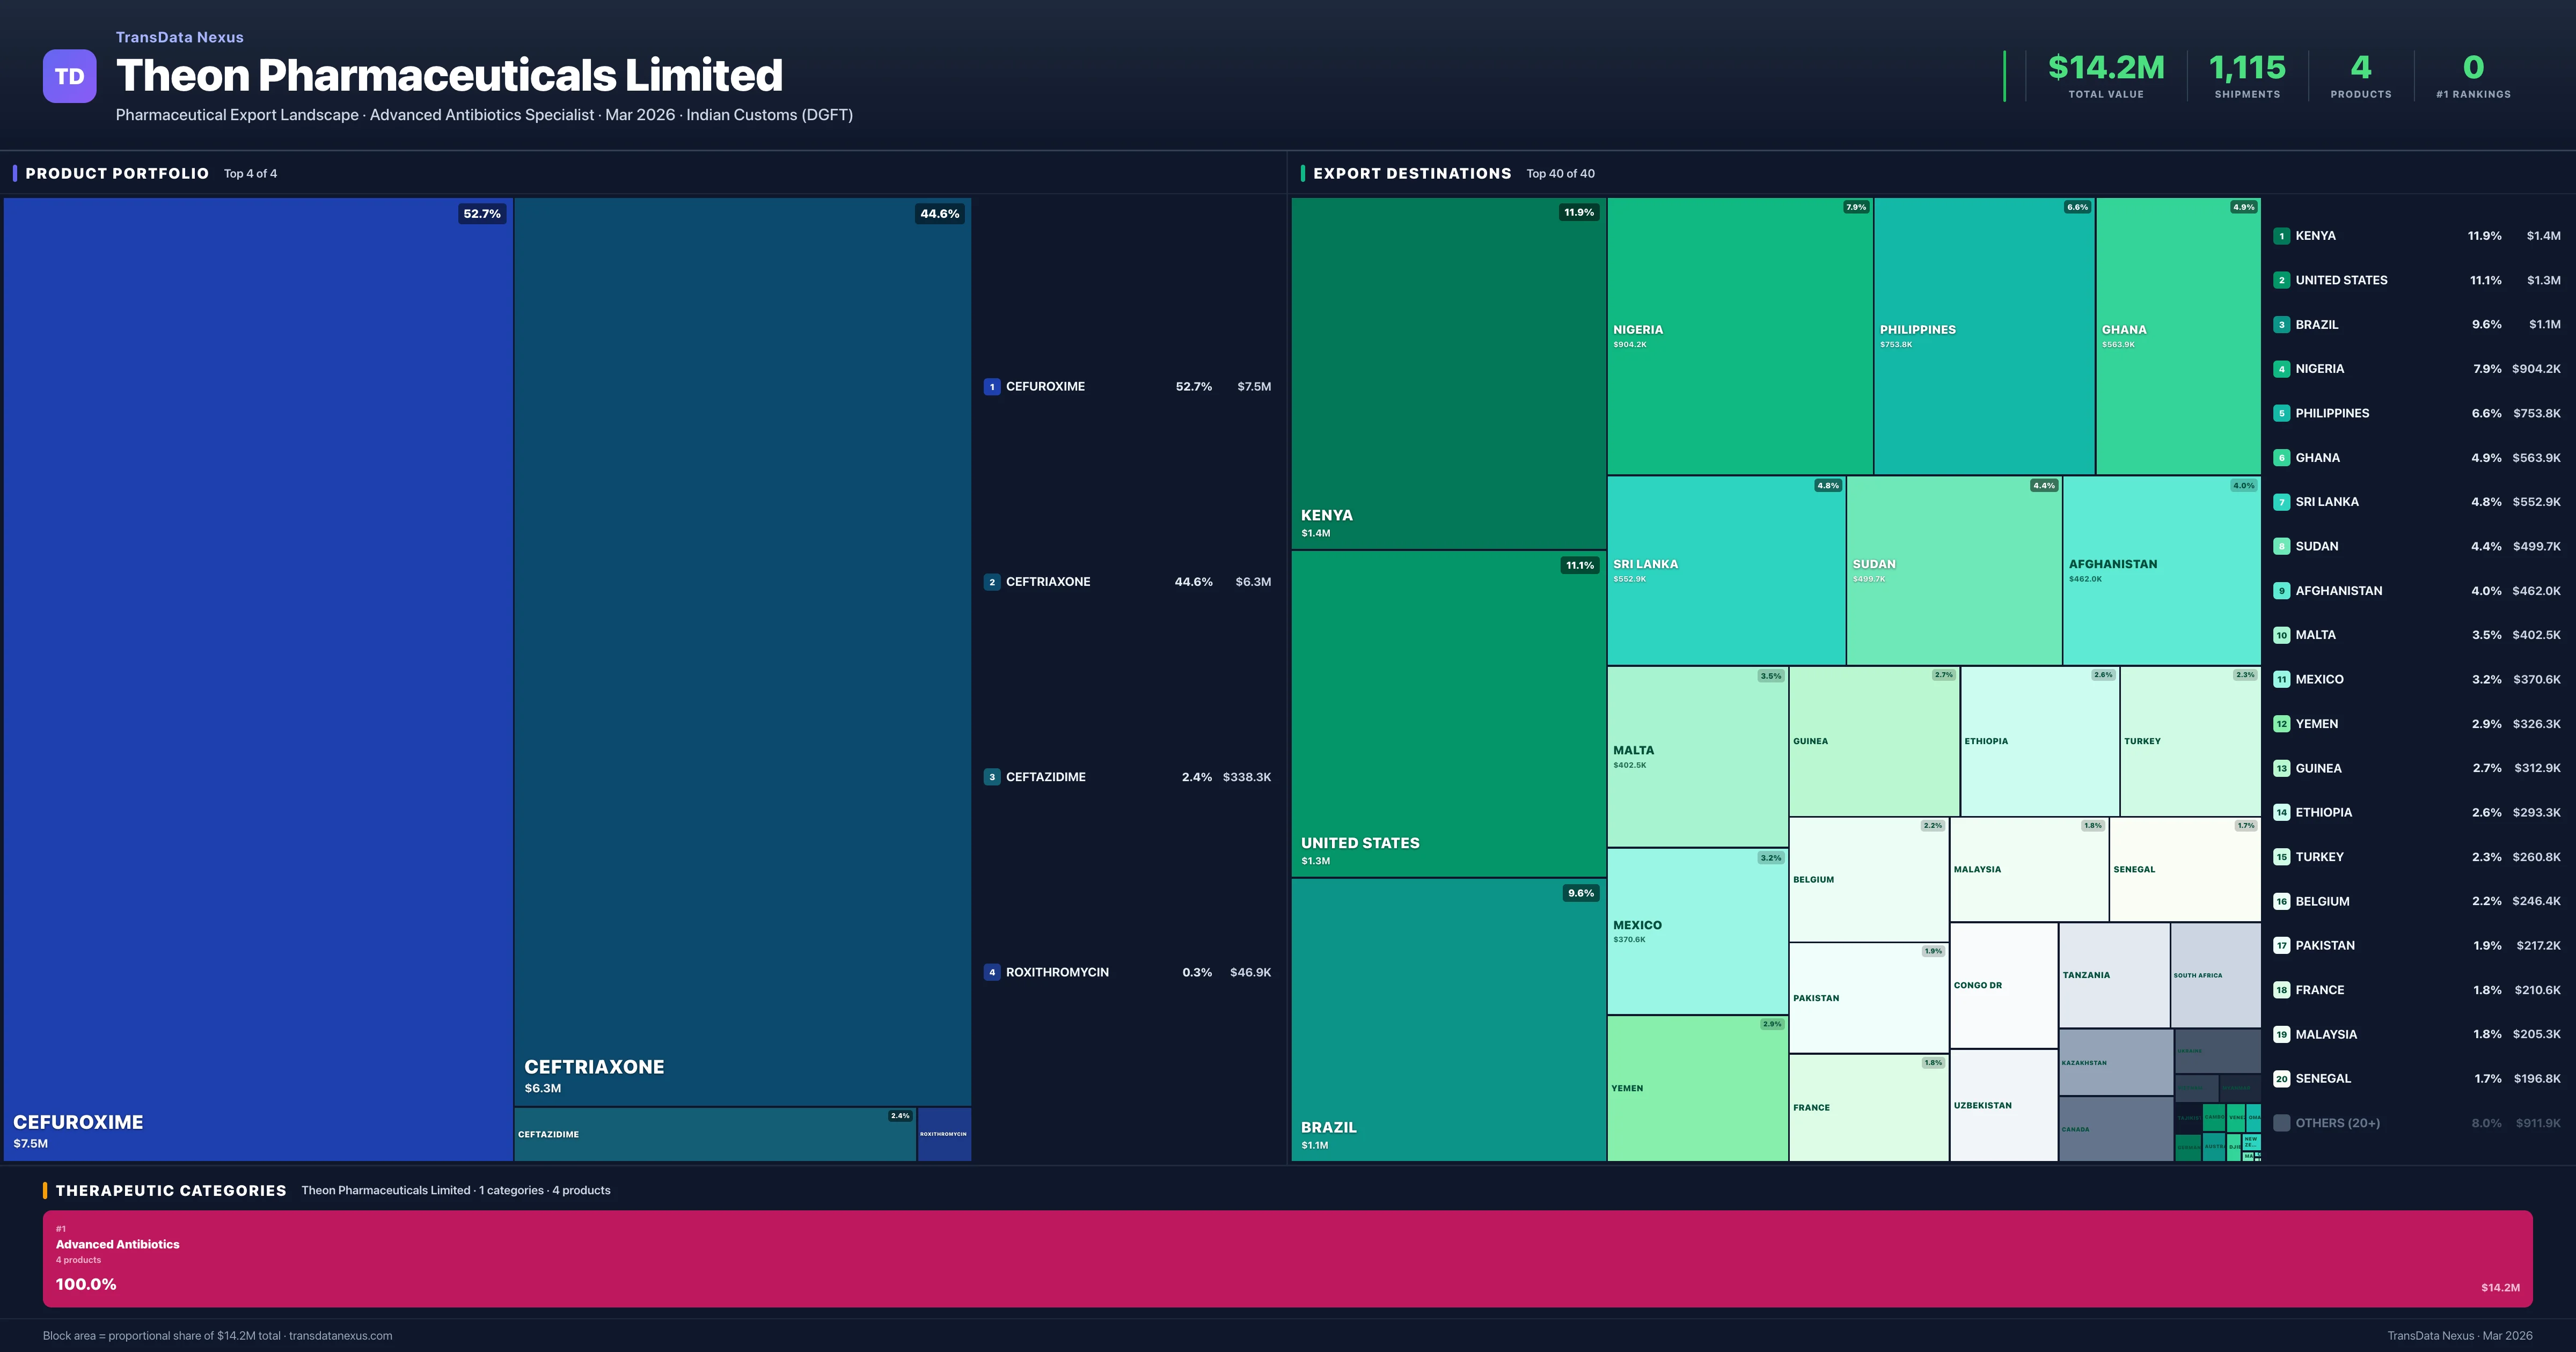
Task: Click the Top 40 of 40 label
Action: coord(1560,173)
